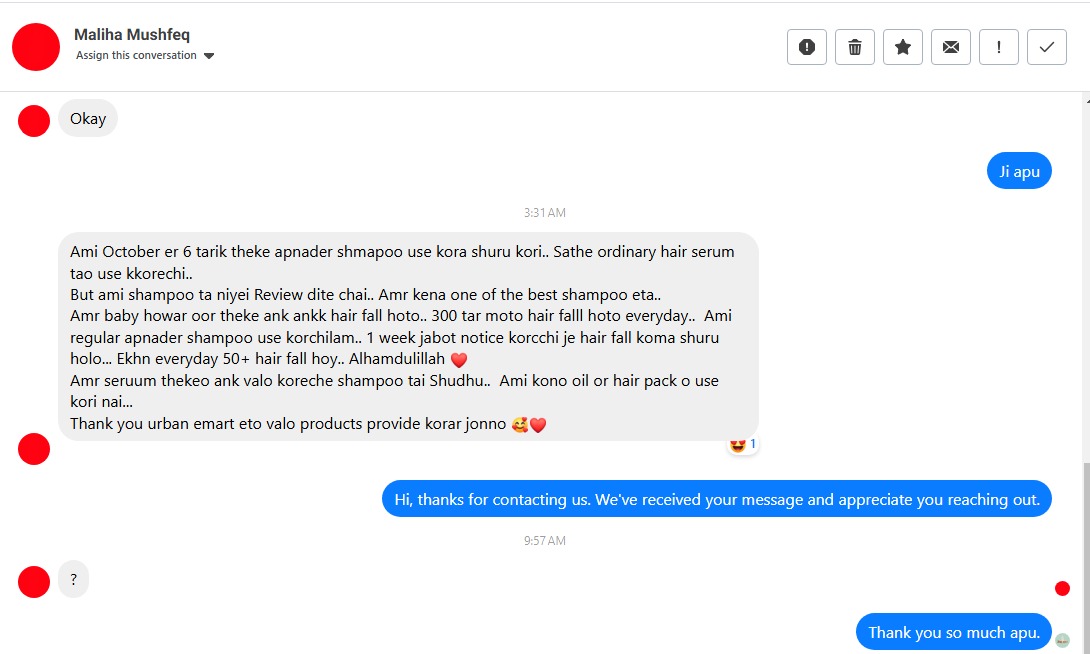Screen dimensions: 1090x654
Task: Click Maliha Mushfeq's name
Action: pyautogui.click(x=131, y=33)
